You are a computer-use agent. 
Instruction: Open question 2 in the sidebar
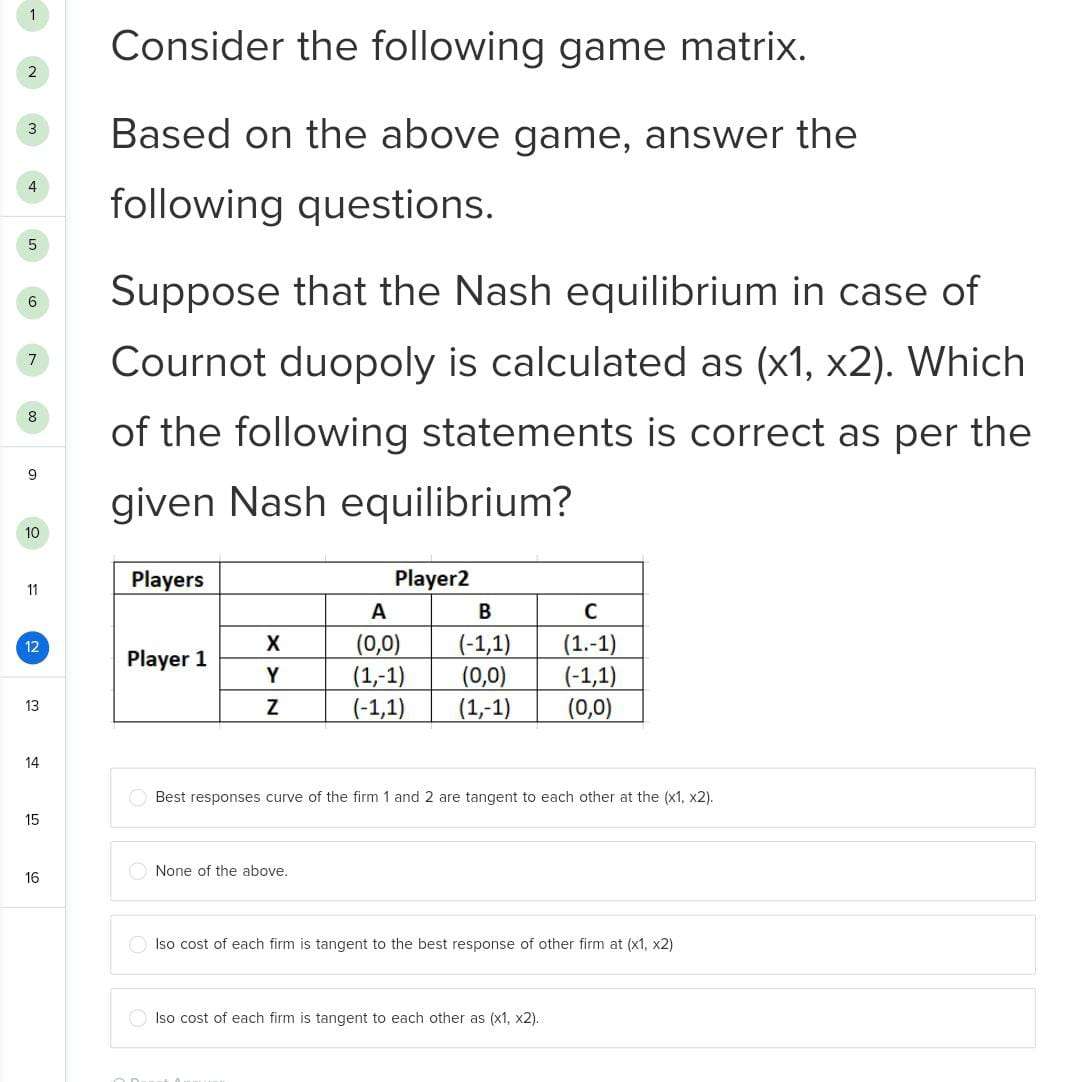pyautogui.click(x=32, y=72)
